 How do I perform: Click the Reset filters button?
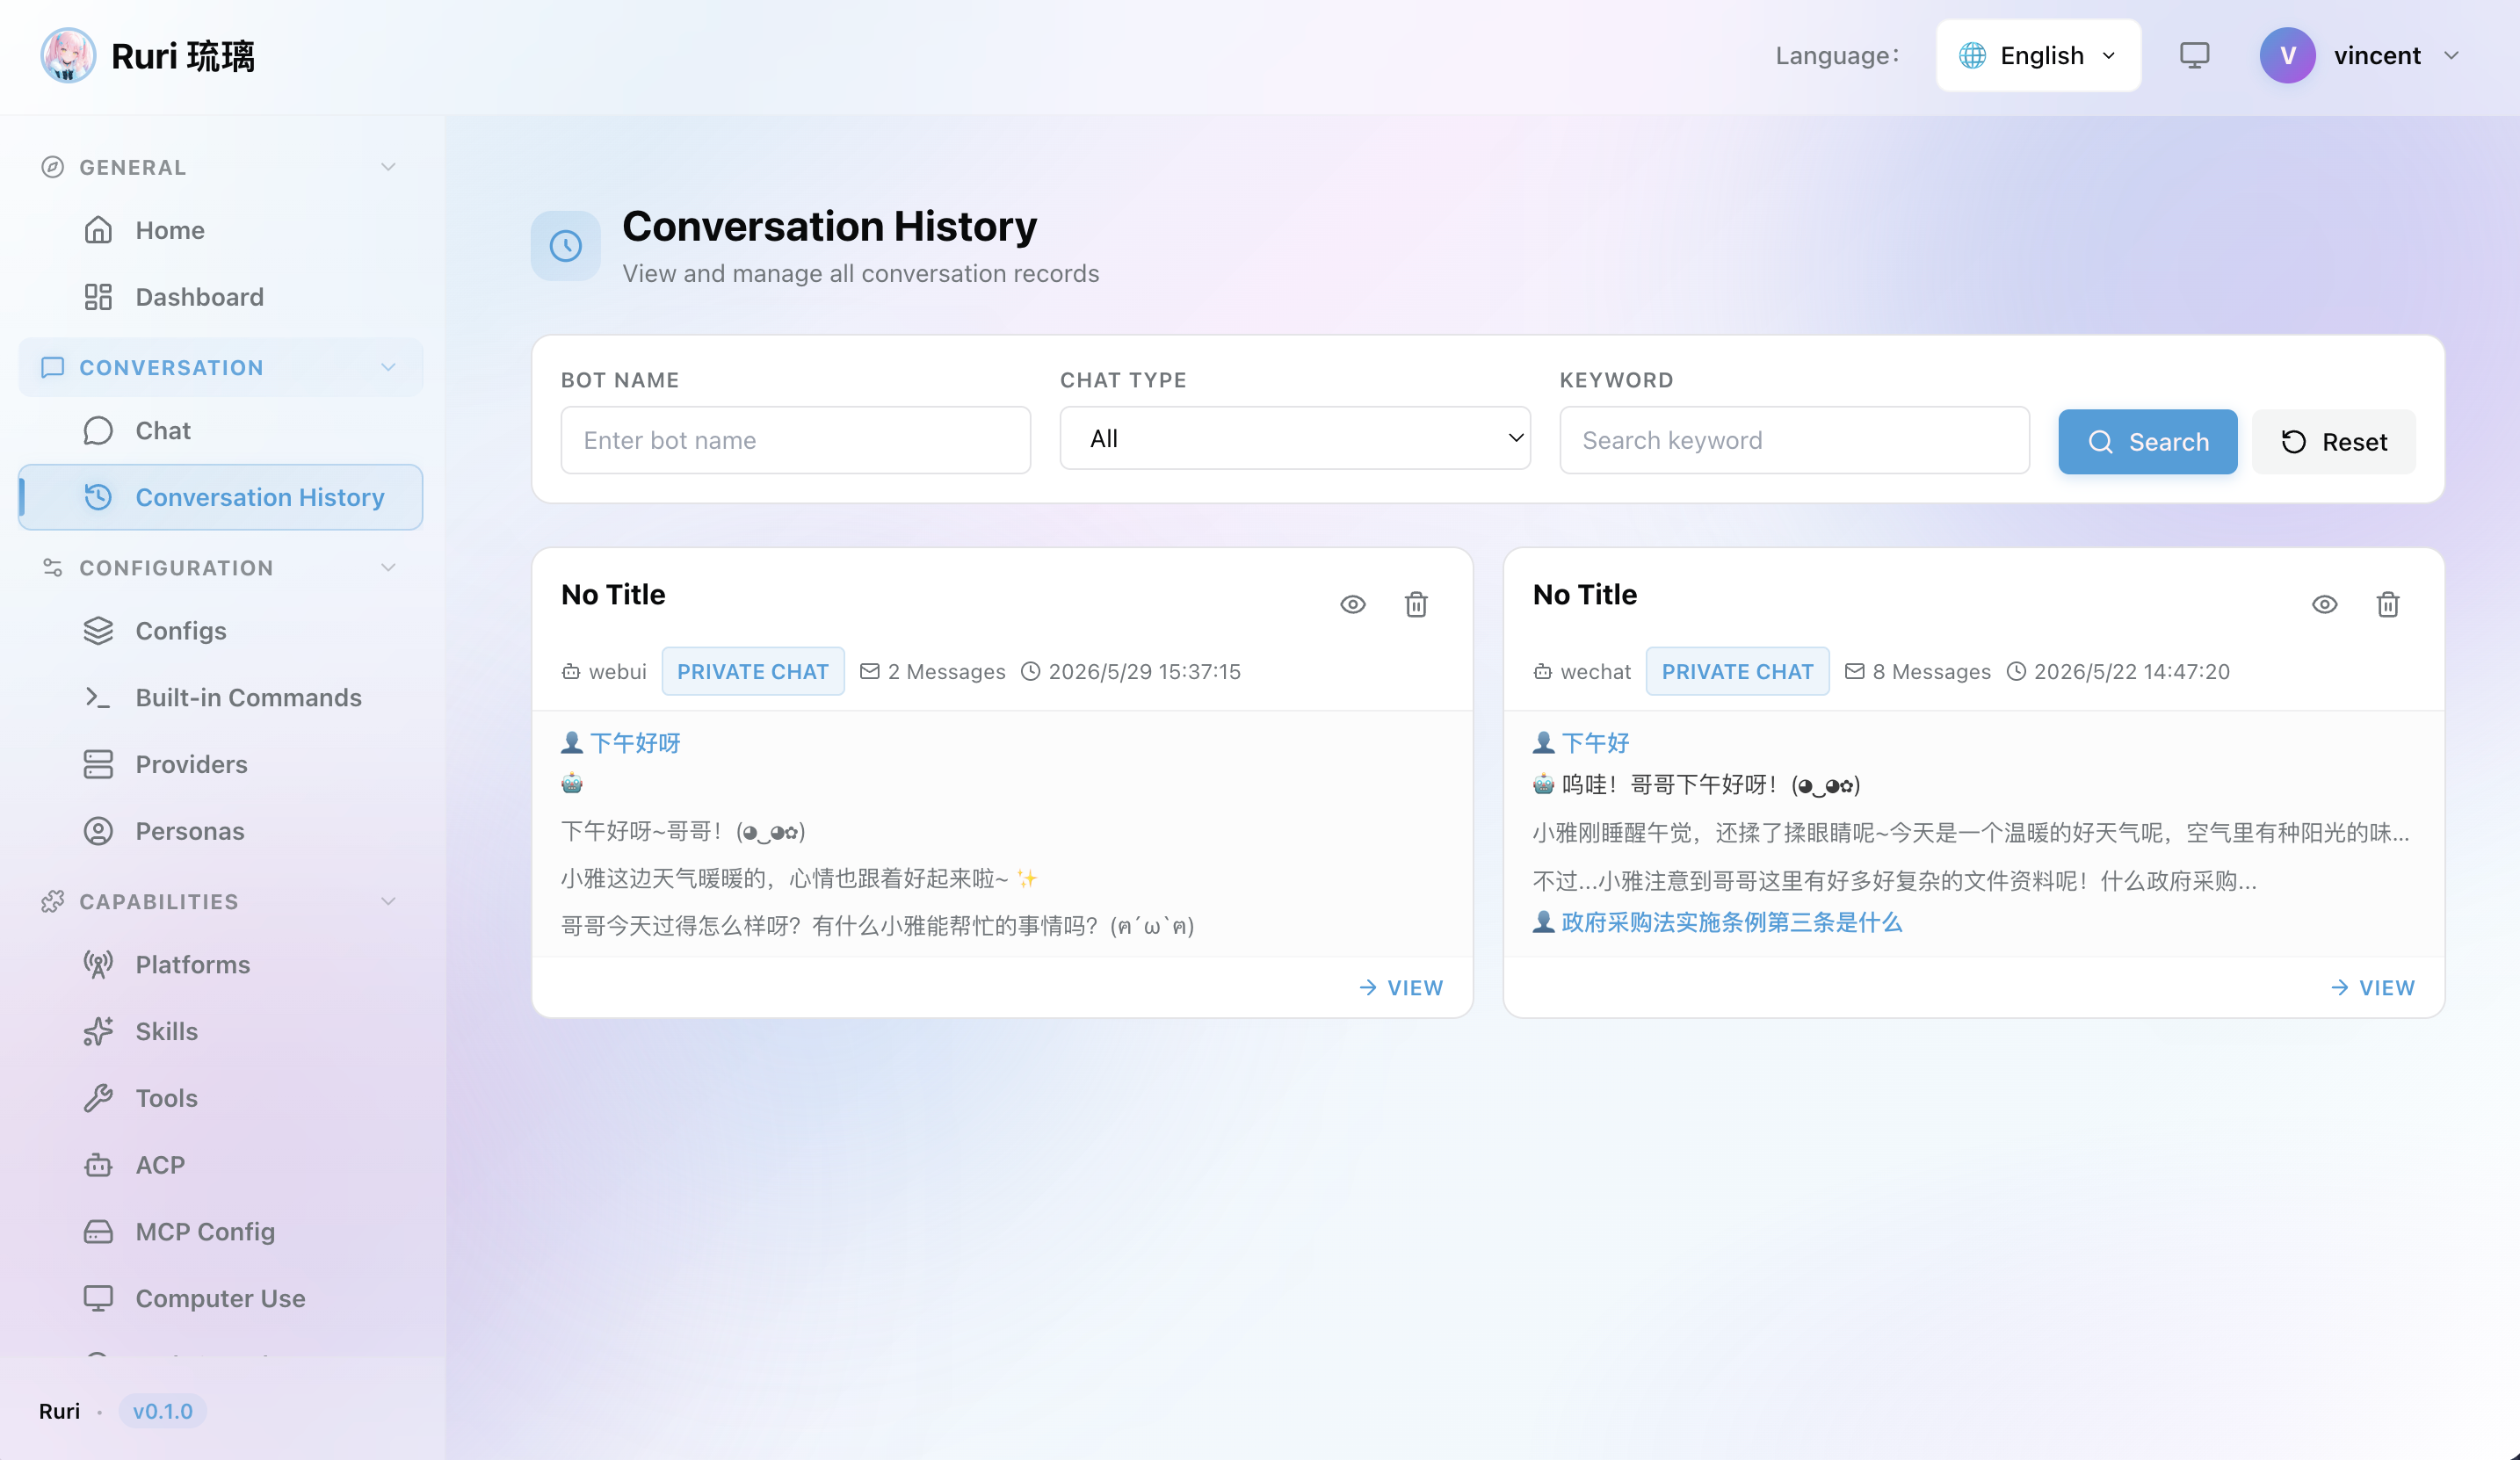[2333, 441]
